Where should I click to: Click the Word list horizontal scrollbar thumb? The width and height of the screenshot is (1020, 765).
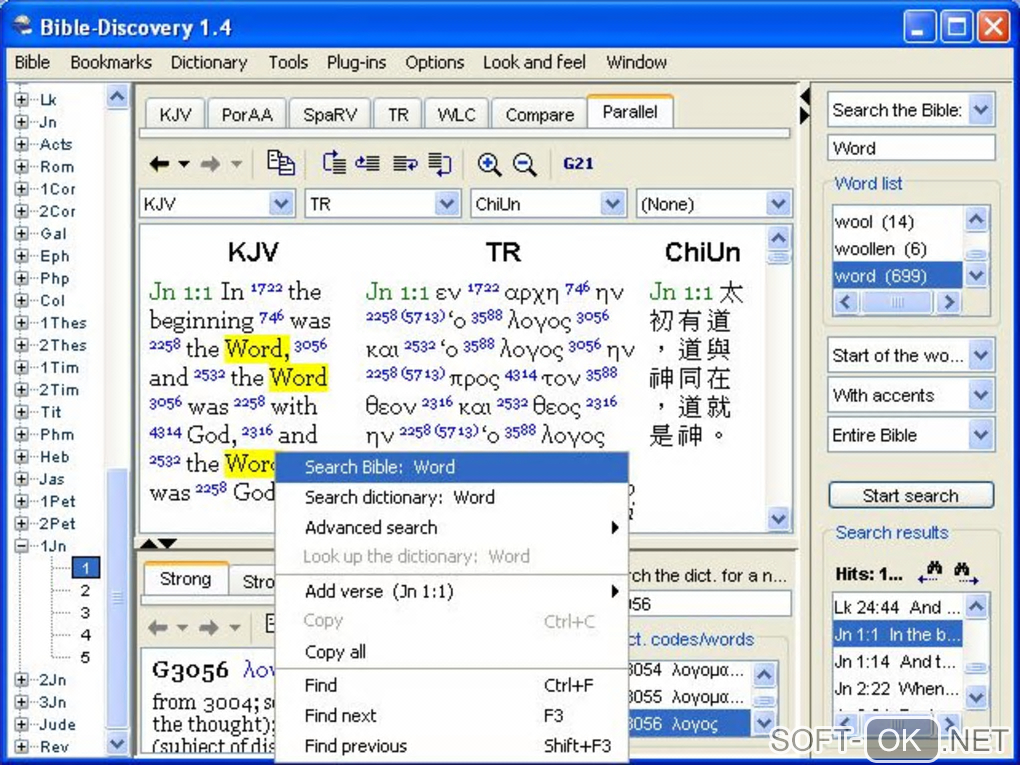pos(897,302)
